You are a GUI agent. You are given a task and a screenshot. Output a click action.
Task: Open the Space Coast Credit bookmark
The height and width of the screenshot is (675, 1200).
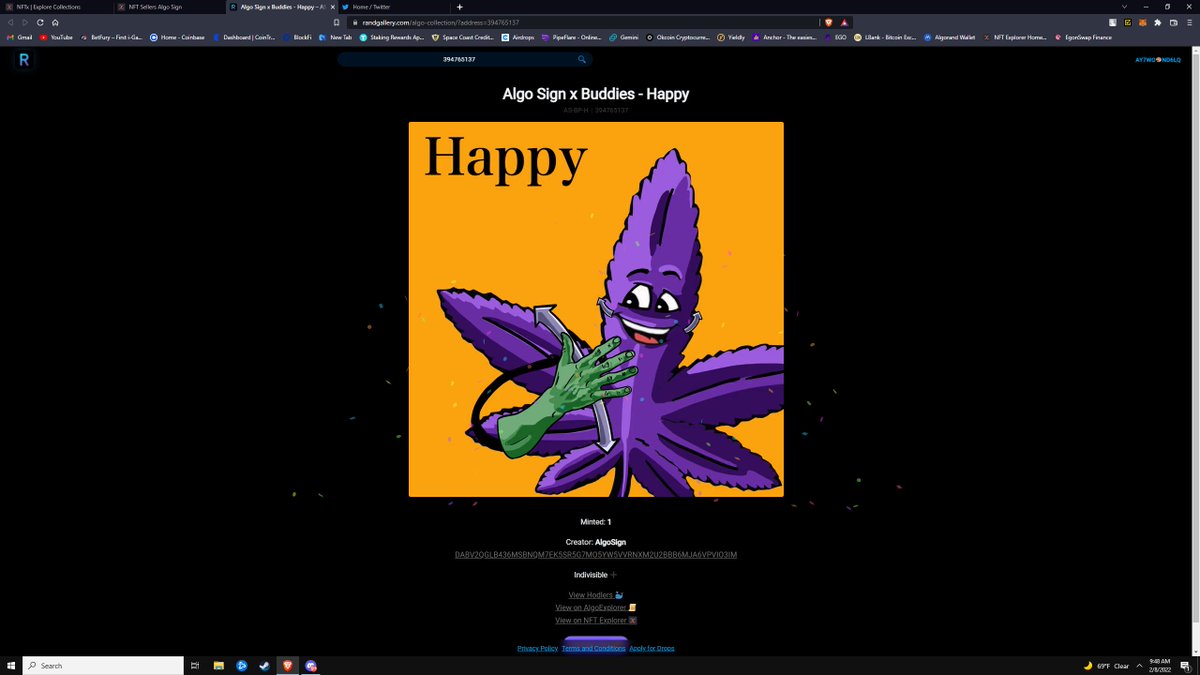[462, 37]
